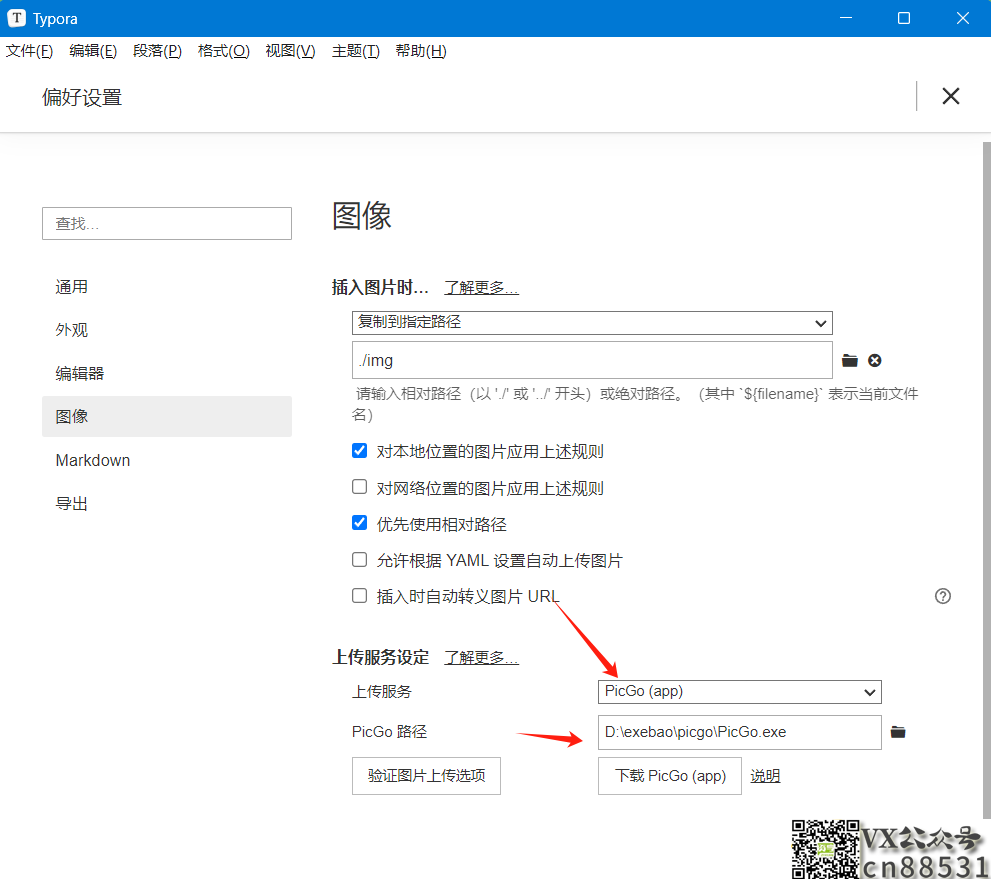
Task: Open 了解更多 link beside 插入图片时
Action: click(481, 288)
